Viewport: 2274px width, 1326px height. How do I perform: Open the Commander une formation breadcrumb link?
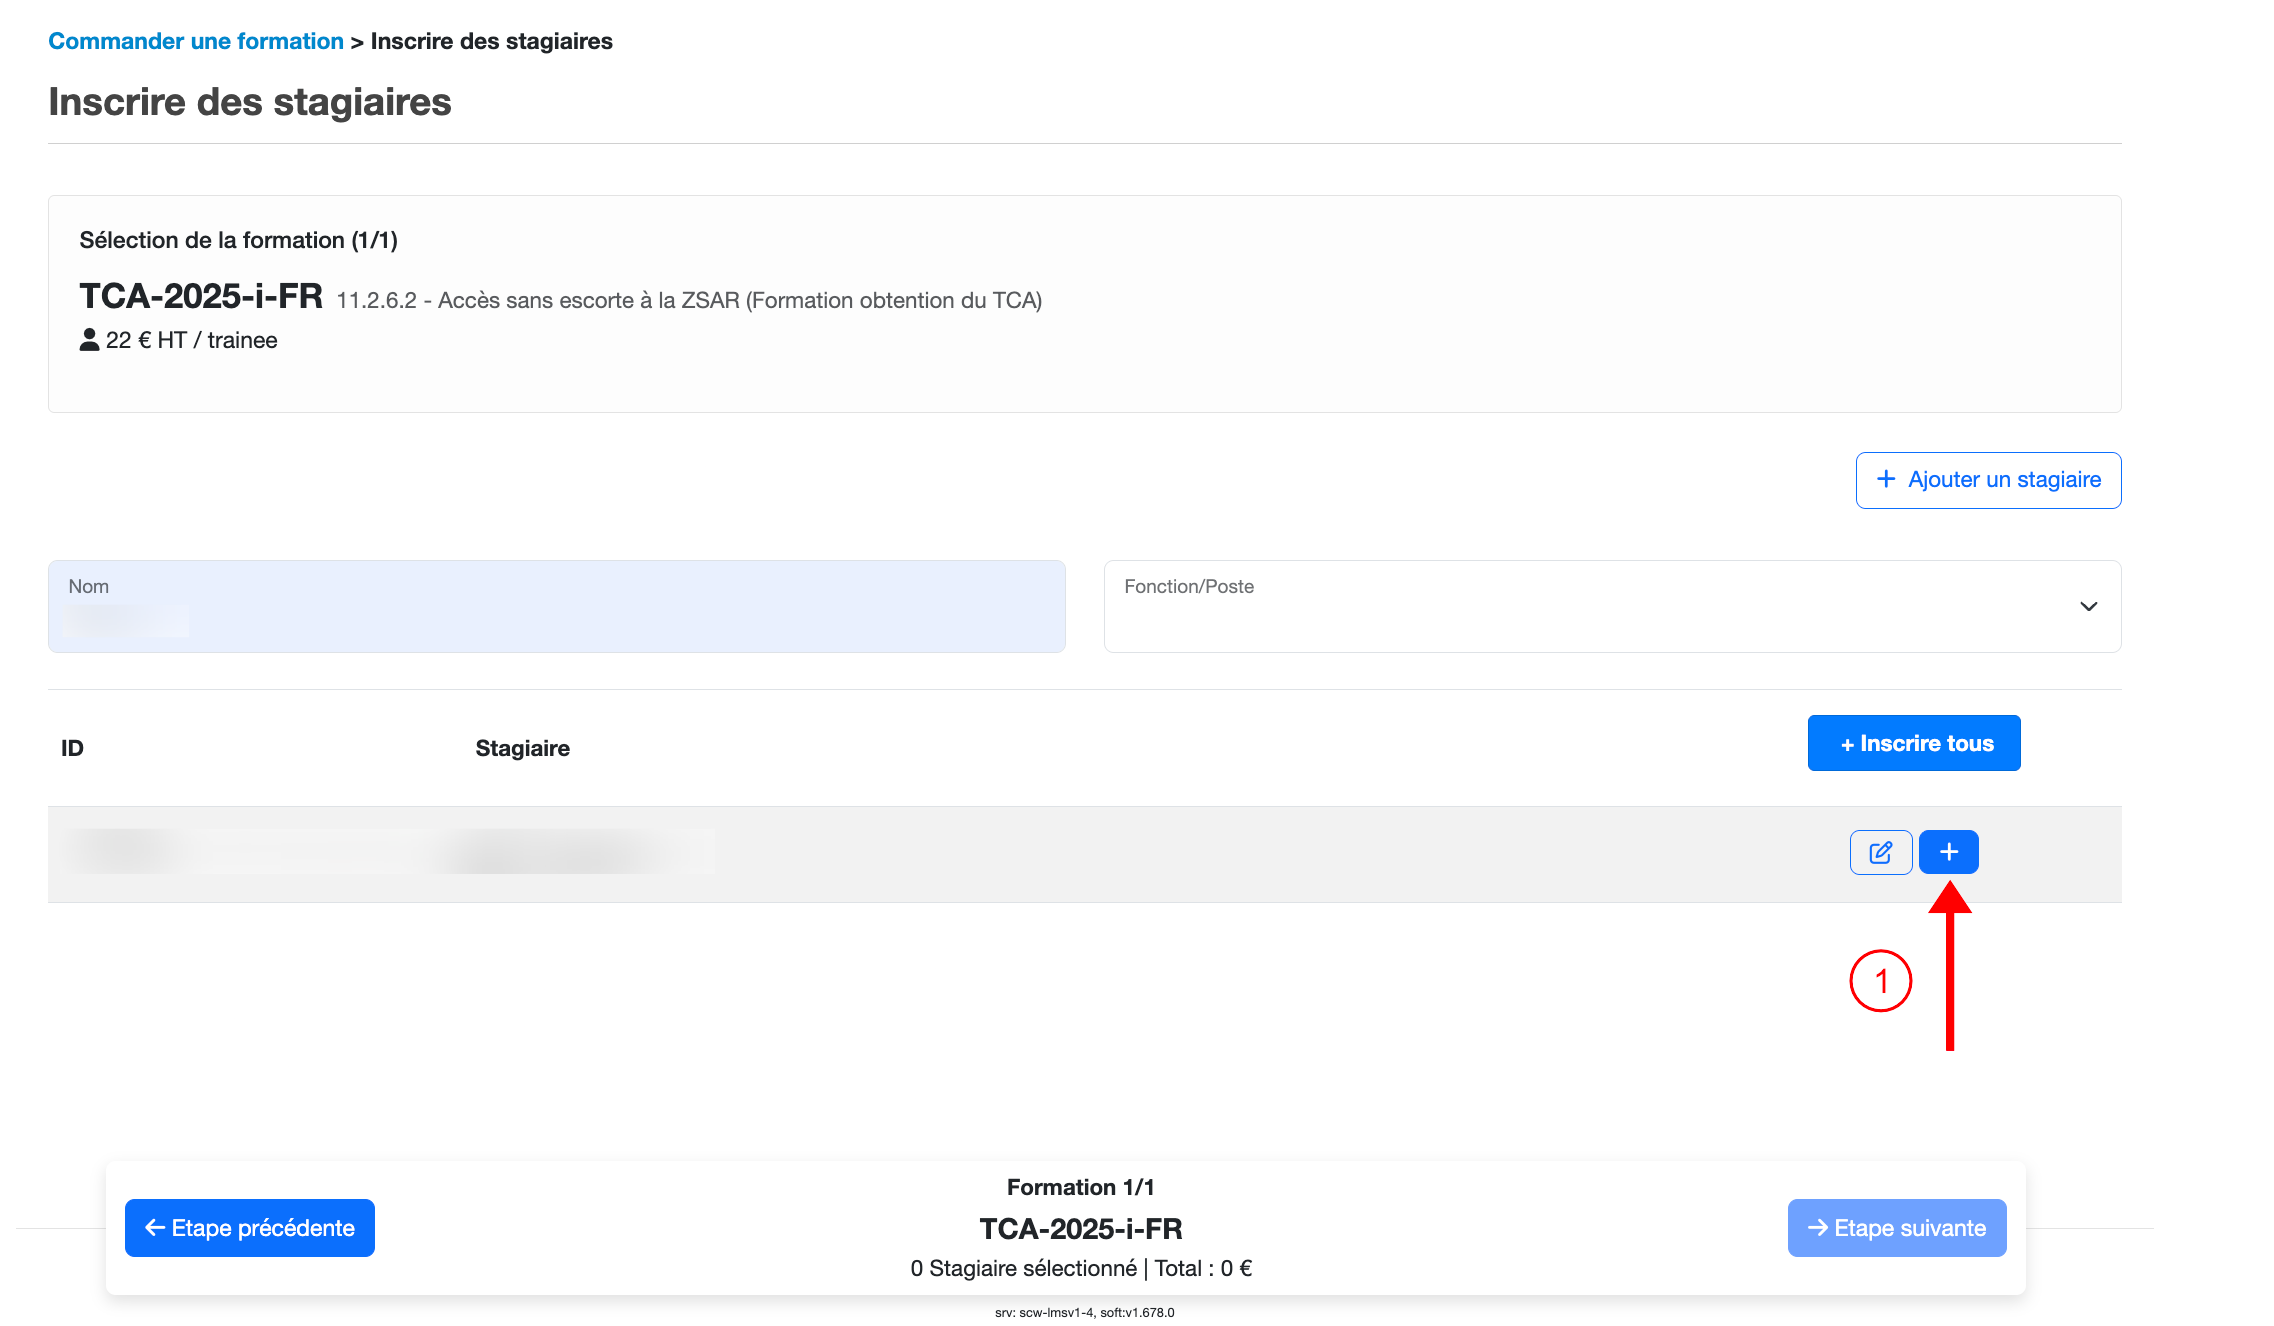pos(196,41)
